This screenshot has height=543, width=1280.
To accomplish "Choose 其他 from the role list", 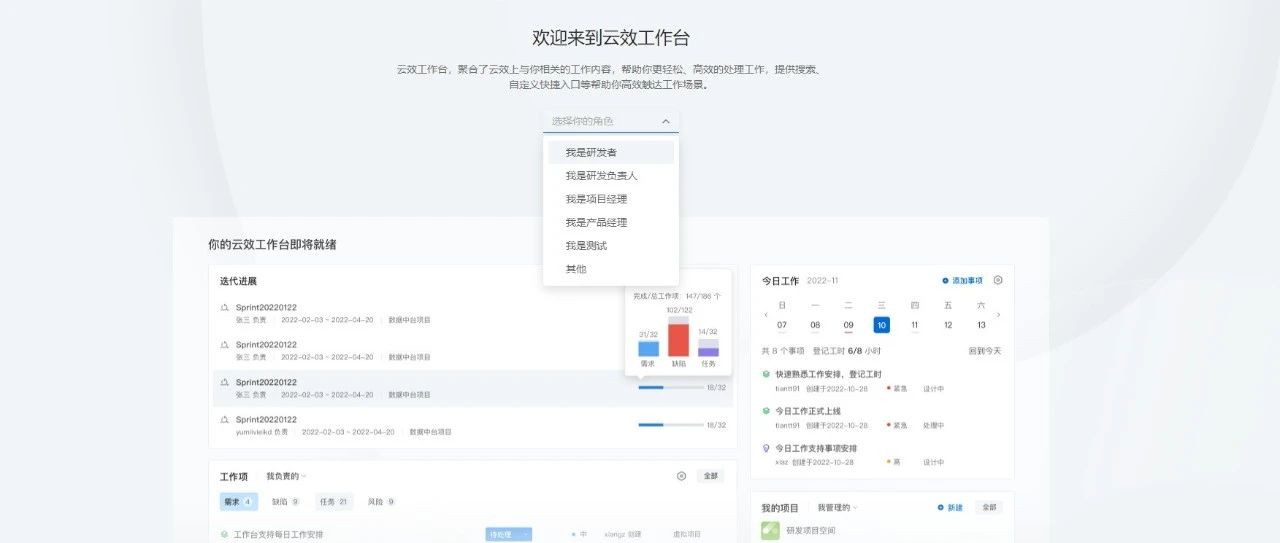I will click(611, 269).
